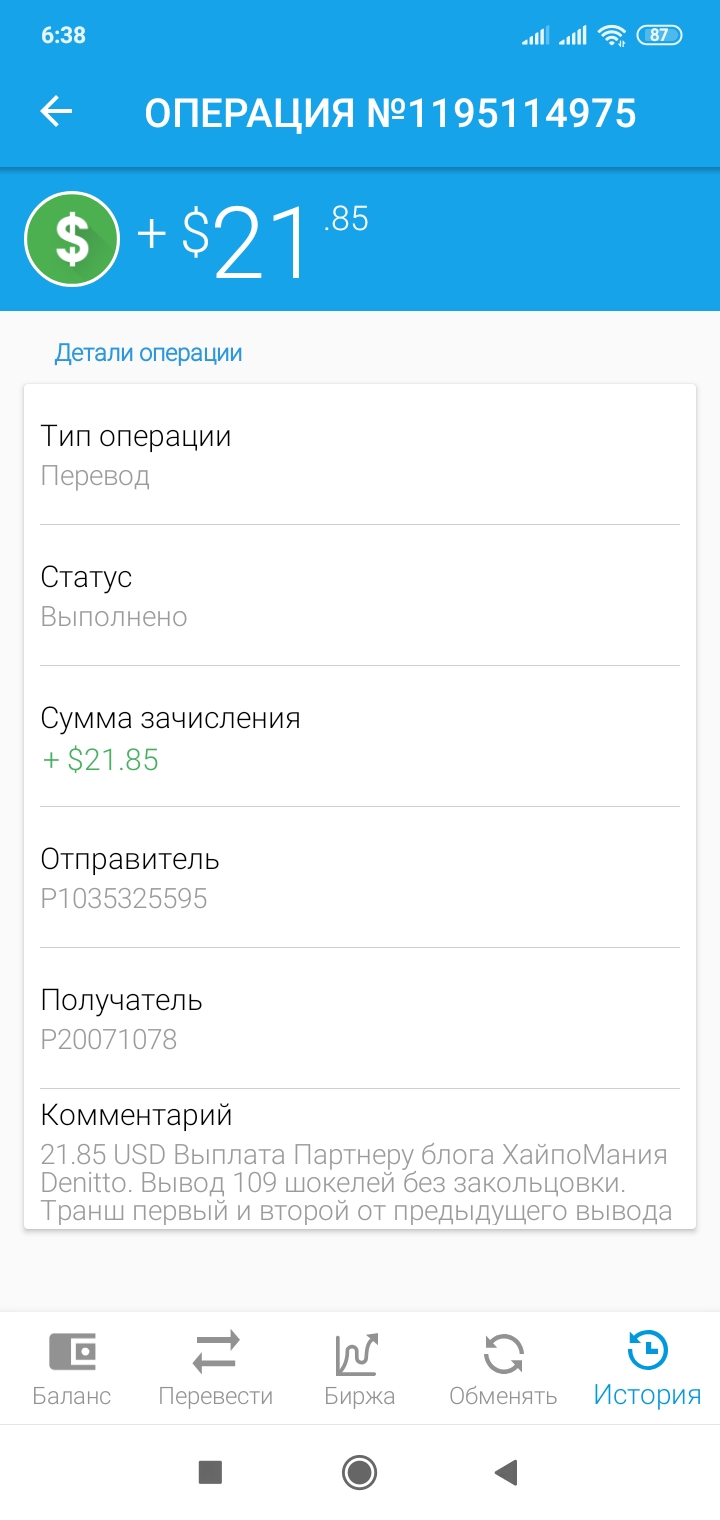The width and height of the screenshot is (720, 1520).
Task: Tap the Обменять exchange icon
Action: click(503, 1354)
